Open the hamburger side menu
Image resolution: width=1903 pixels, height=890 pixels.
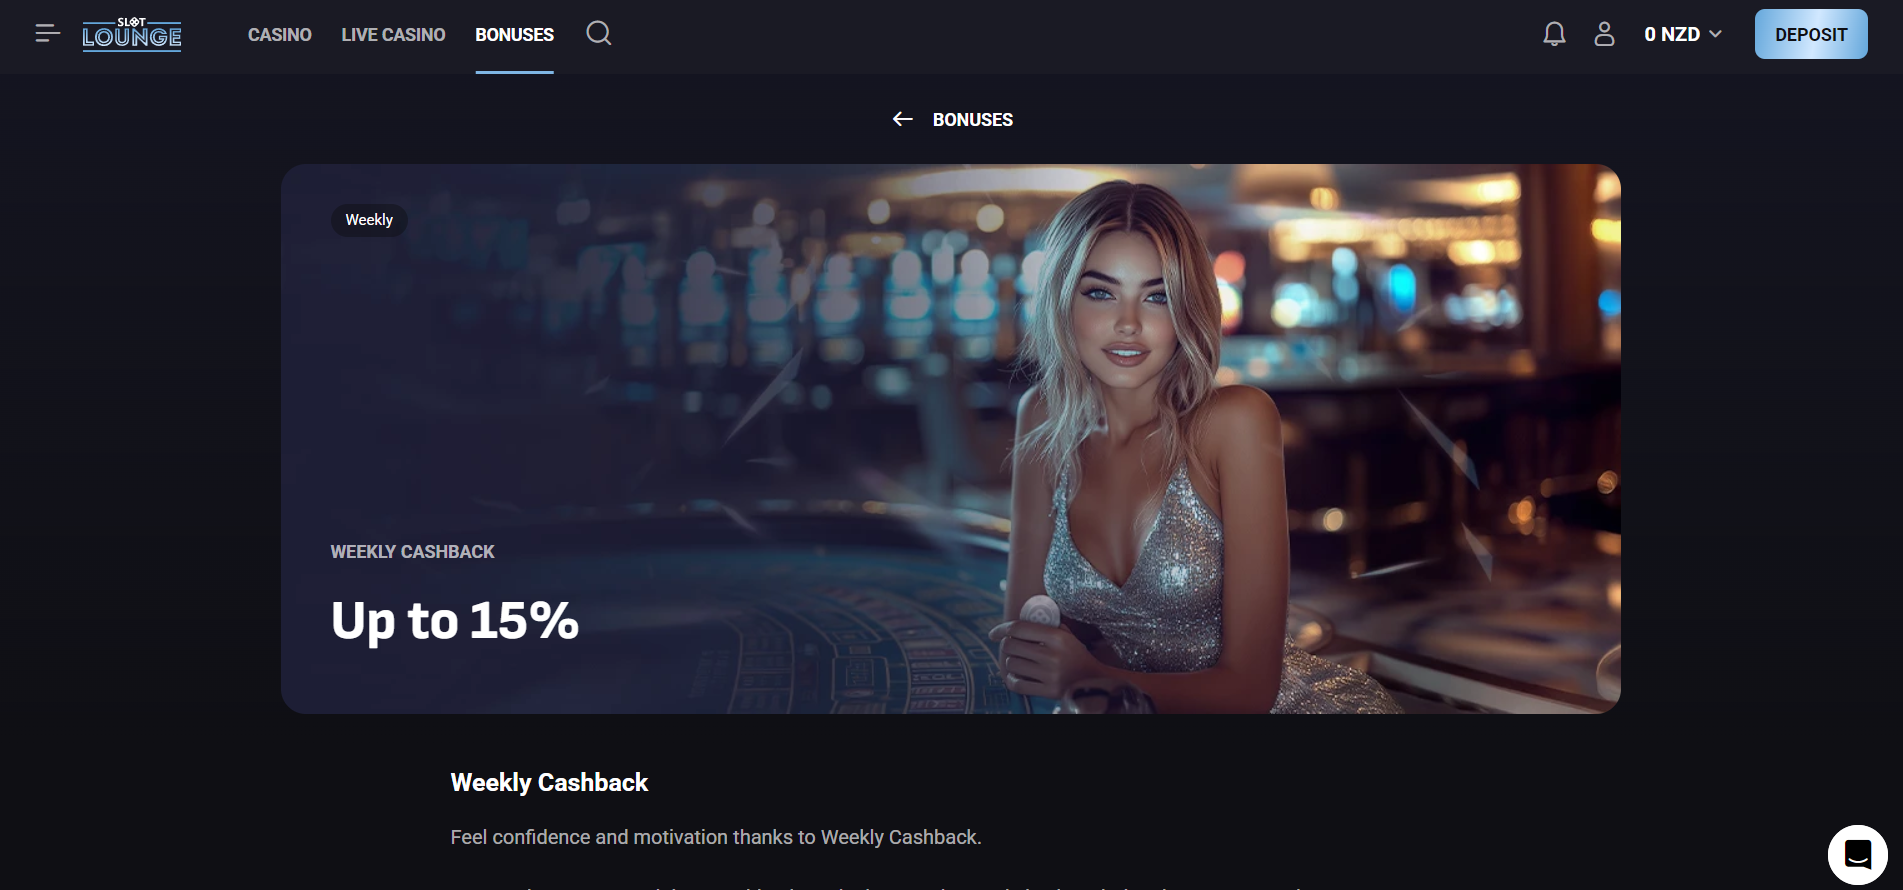[47, 34]
